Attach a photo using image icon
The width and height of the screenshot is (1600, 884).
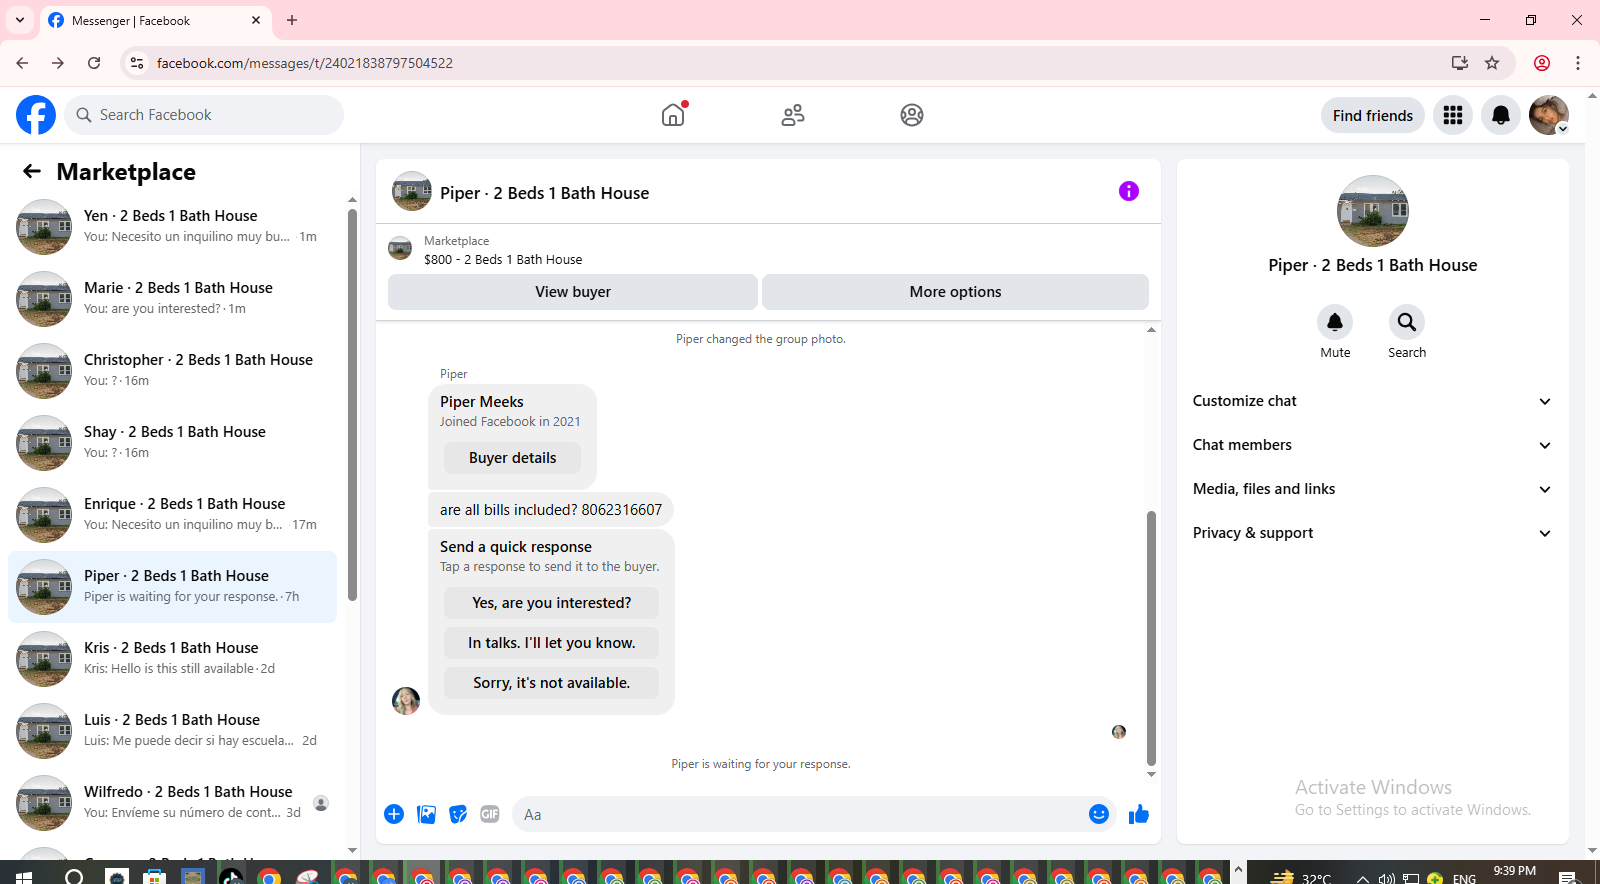427,814
